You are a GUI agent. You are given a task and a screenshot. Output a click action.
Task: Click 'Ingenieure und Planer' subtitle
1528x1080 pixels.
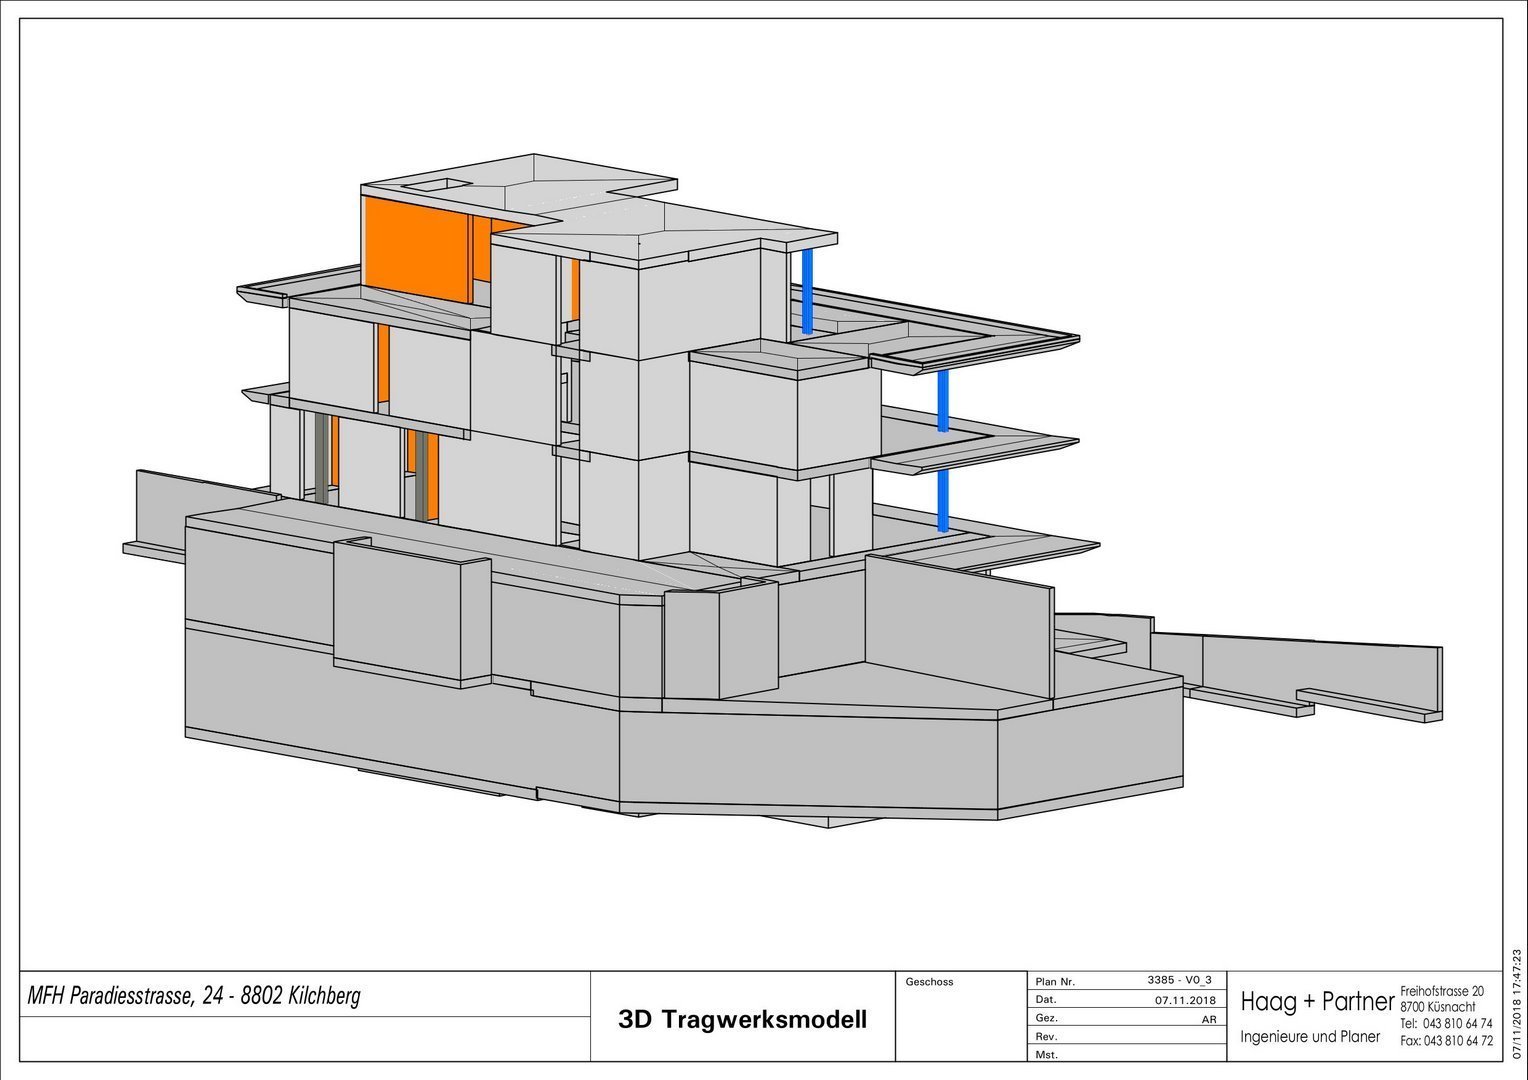1310,1037
